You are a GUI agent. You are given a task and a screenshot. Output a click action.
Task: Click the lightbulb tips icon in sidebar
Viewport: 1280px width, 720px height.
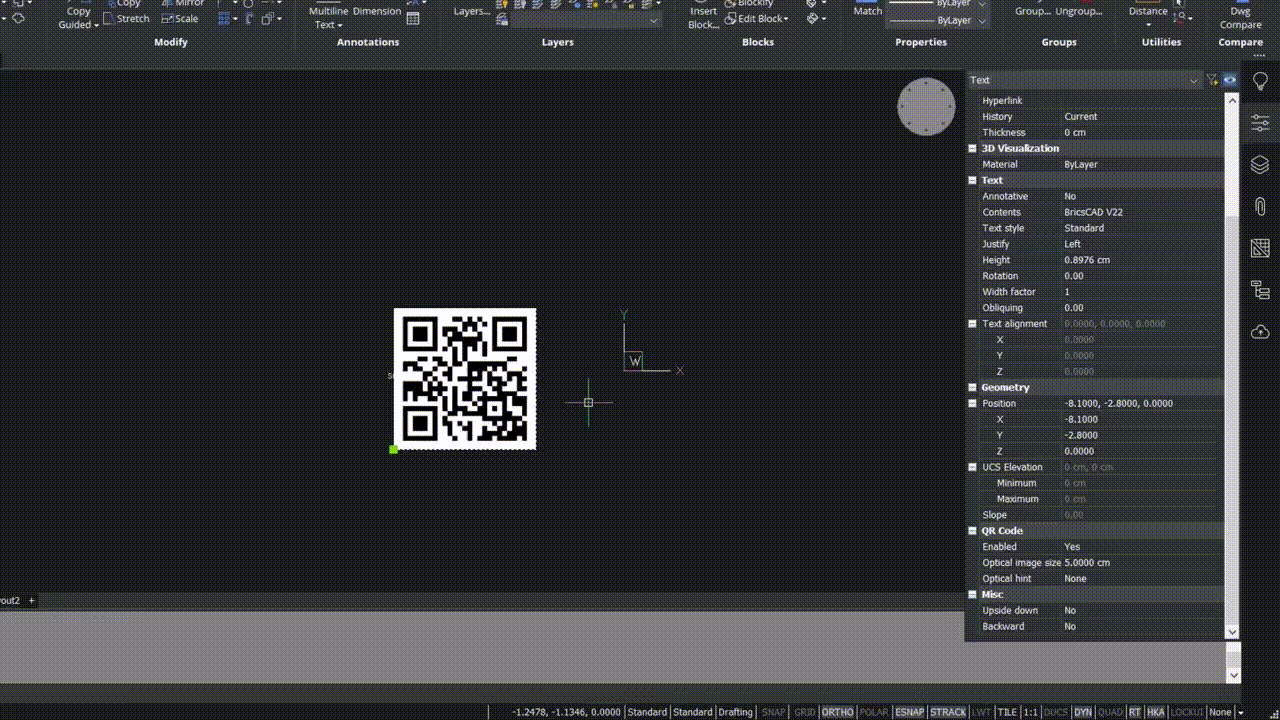[x=1260, y=81]
